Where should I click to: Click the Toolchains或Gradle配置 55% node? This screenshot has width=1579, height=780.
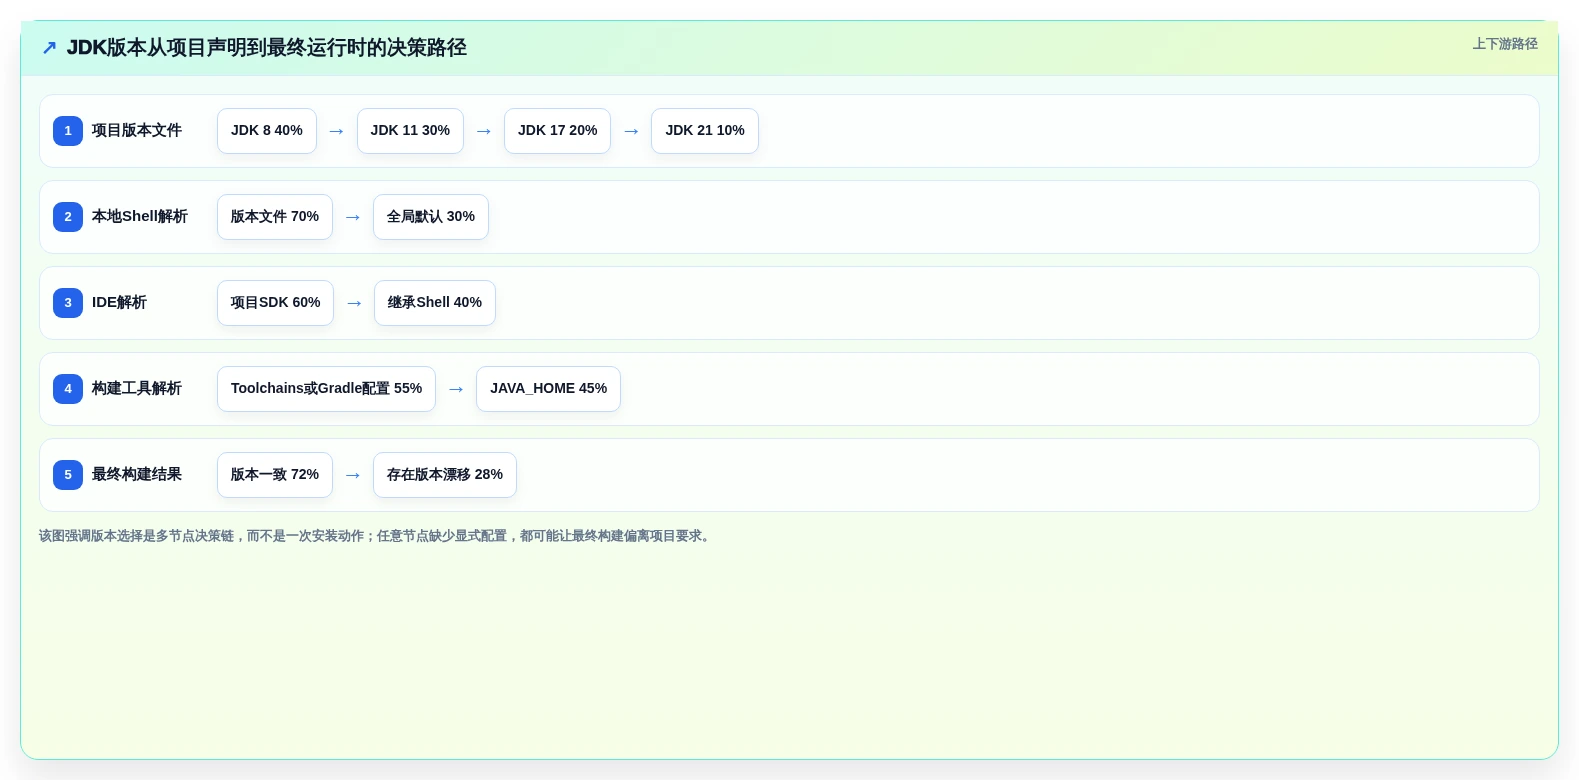pyautogui.click(x=326, y=389)
